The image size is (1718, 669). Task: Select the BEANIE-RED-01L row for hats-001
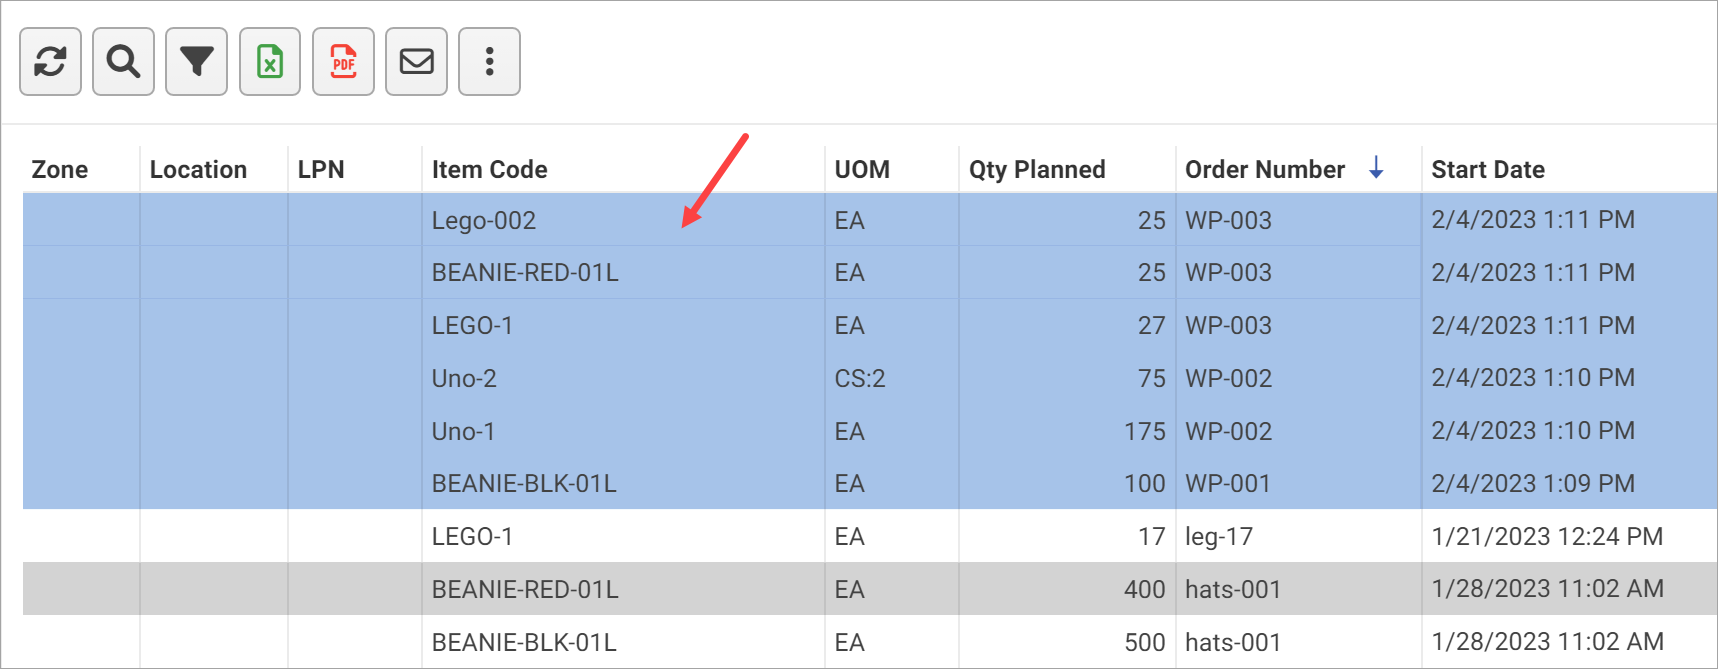pos(525,590)
